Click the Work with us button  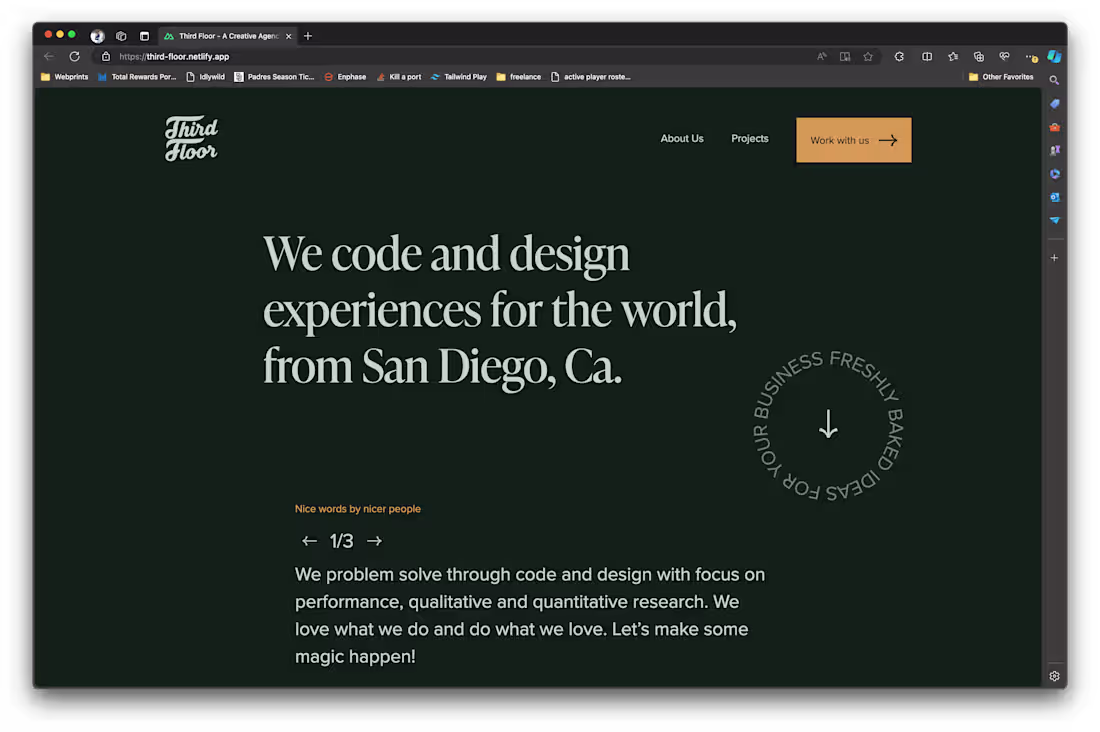(853, 140)
